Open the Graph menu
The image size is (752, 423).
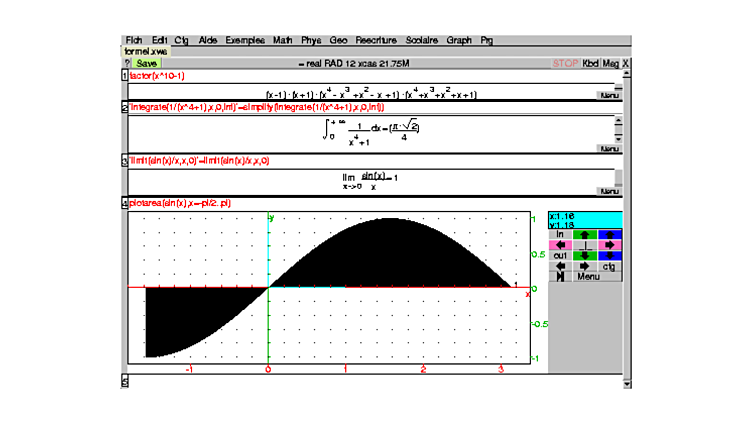[x=459, y=40]
